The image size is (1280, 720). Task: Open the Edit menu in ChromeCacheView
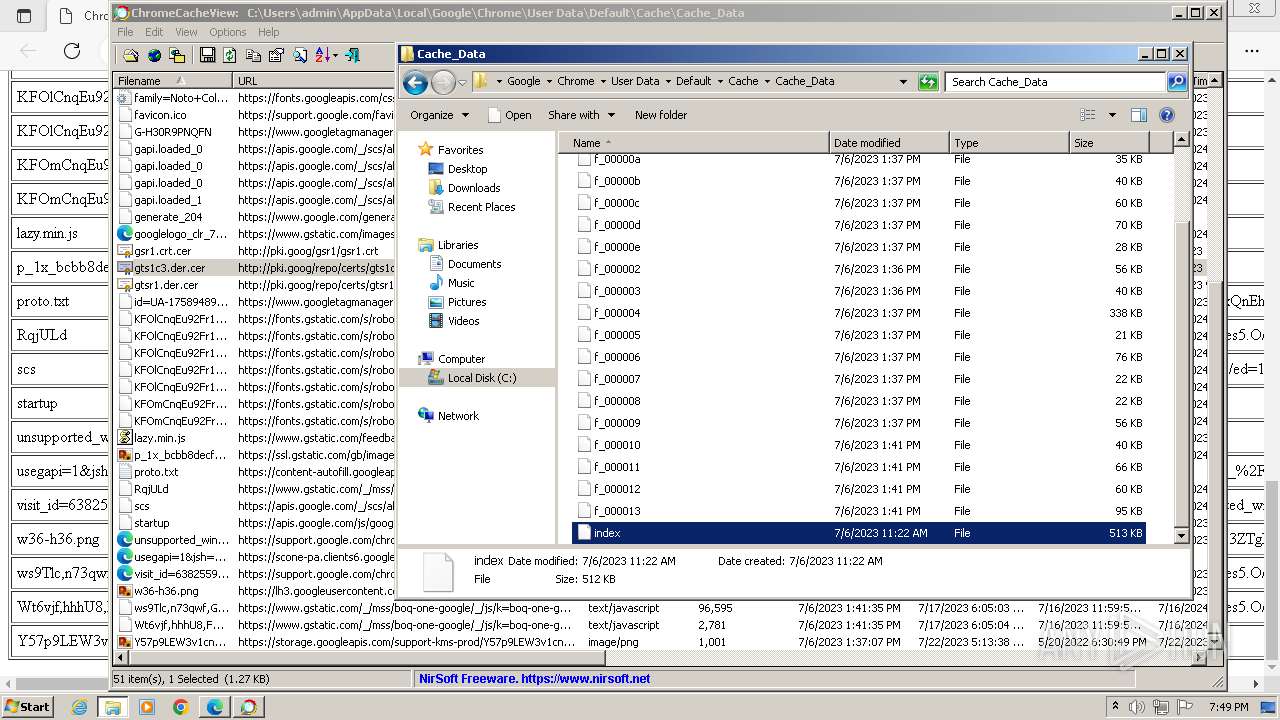[x=154, y=32]
